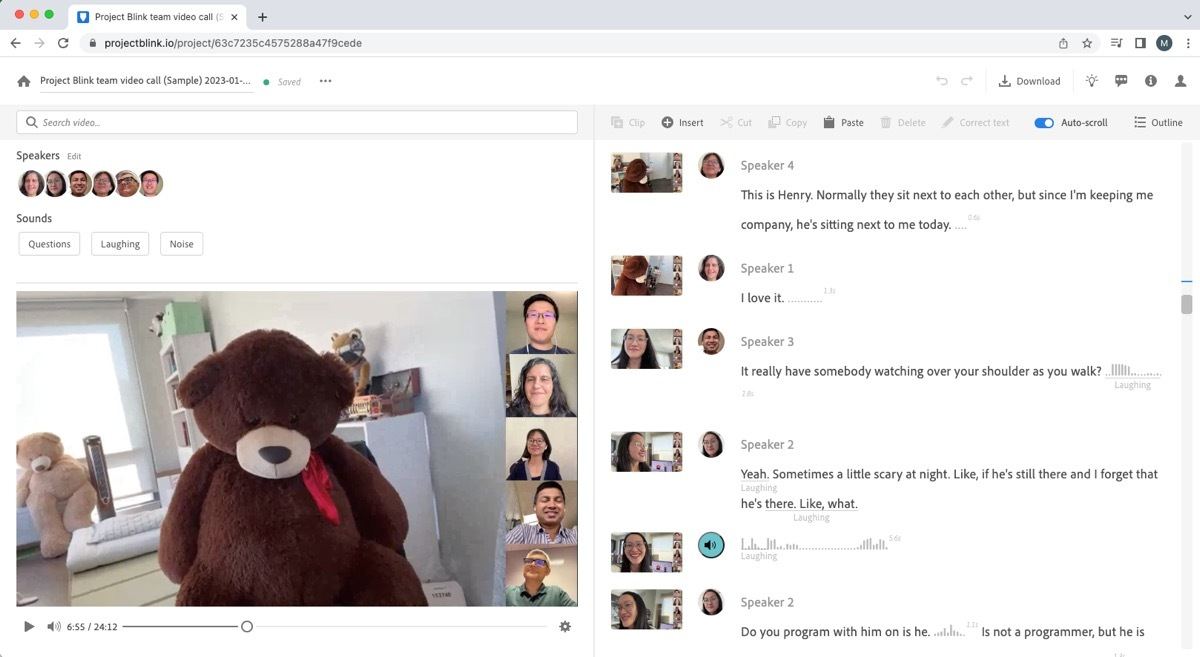This screenshot has width=1200, height=657.
Task: Bookmark this page with the star icon
Action: tap(1087, 43)
